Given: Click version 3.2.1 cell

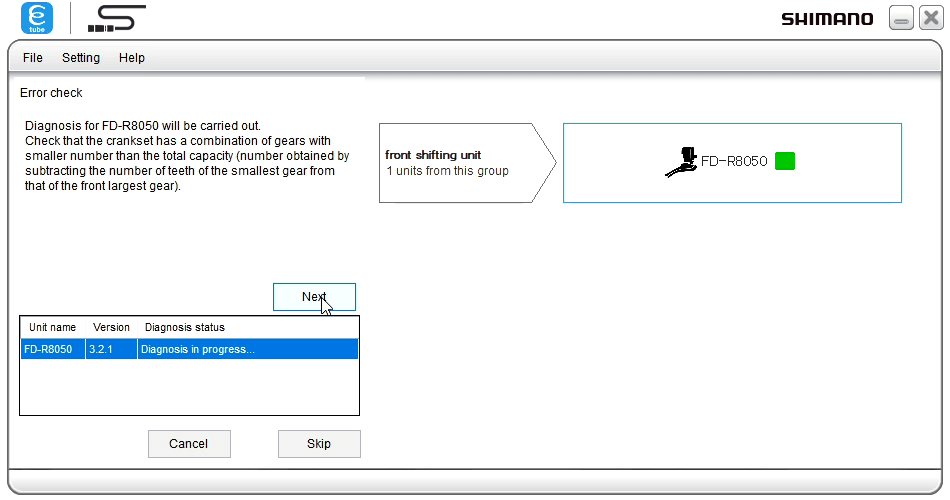Looking at the screenshot, I should (111, 349).
